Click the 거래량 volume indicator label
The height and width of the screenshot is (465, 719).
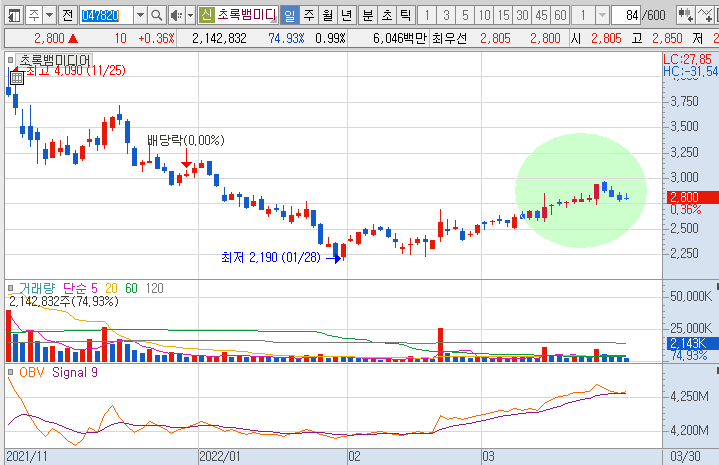(x=36, y=288)
